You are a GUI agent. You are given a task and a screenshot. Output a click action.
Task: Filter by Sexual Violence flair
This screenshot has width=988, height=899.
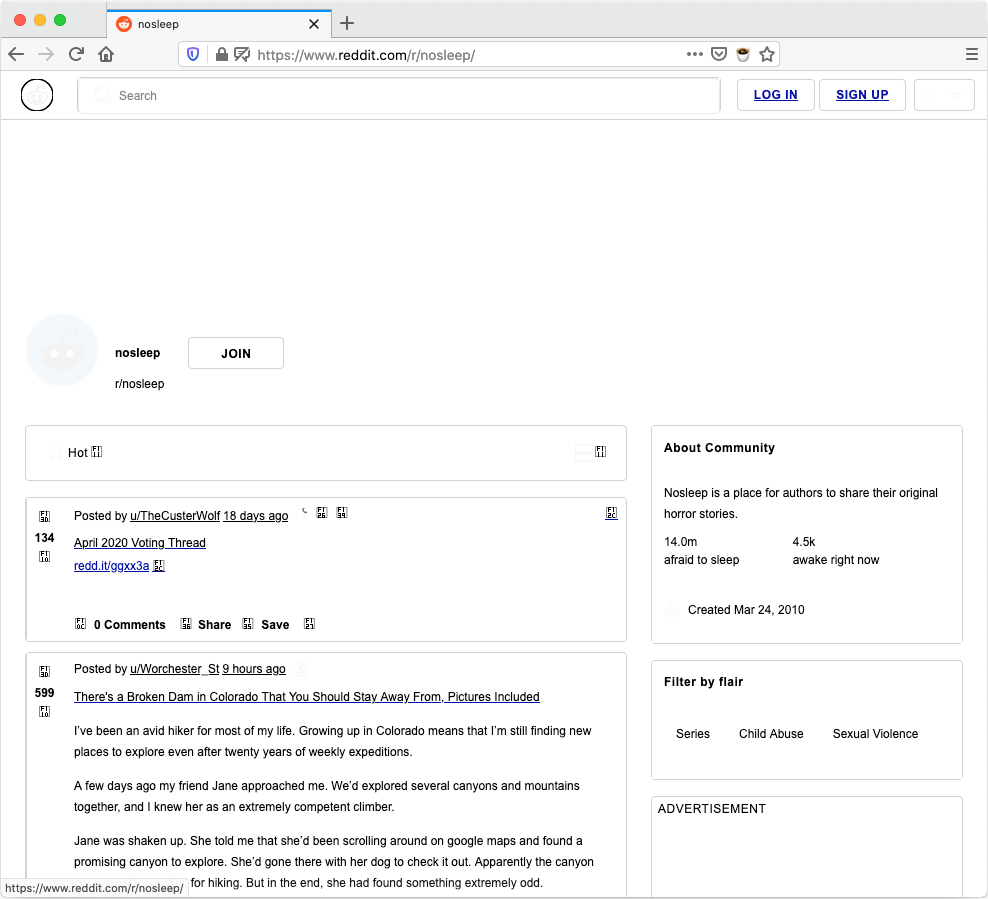point(875,734)
